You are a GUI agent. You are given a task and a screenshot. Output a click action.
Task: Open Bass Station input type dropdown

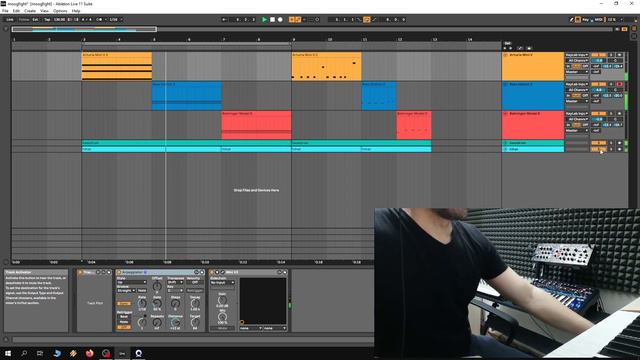pyautogui.click(x=577, y=84)
